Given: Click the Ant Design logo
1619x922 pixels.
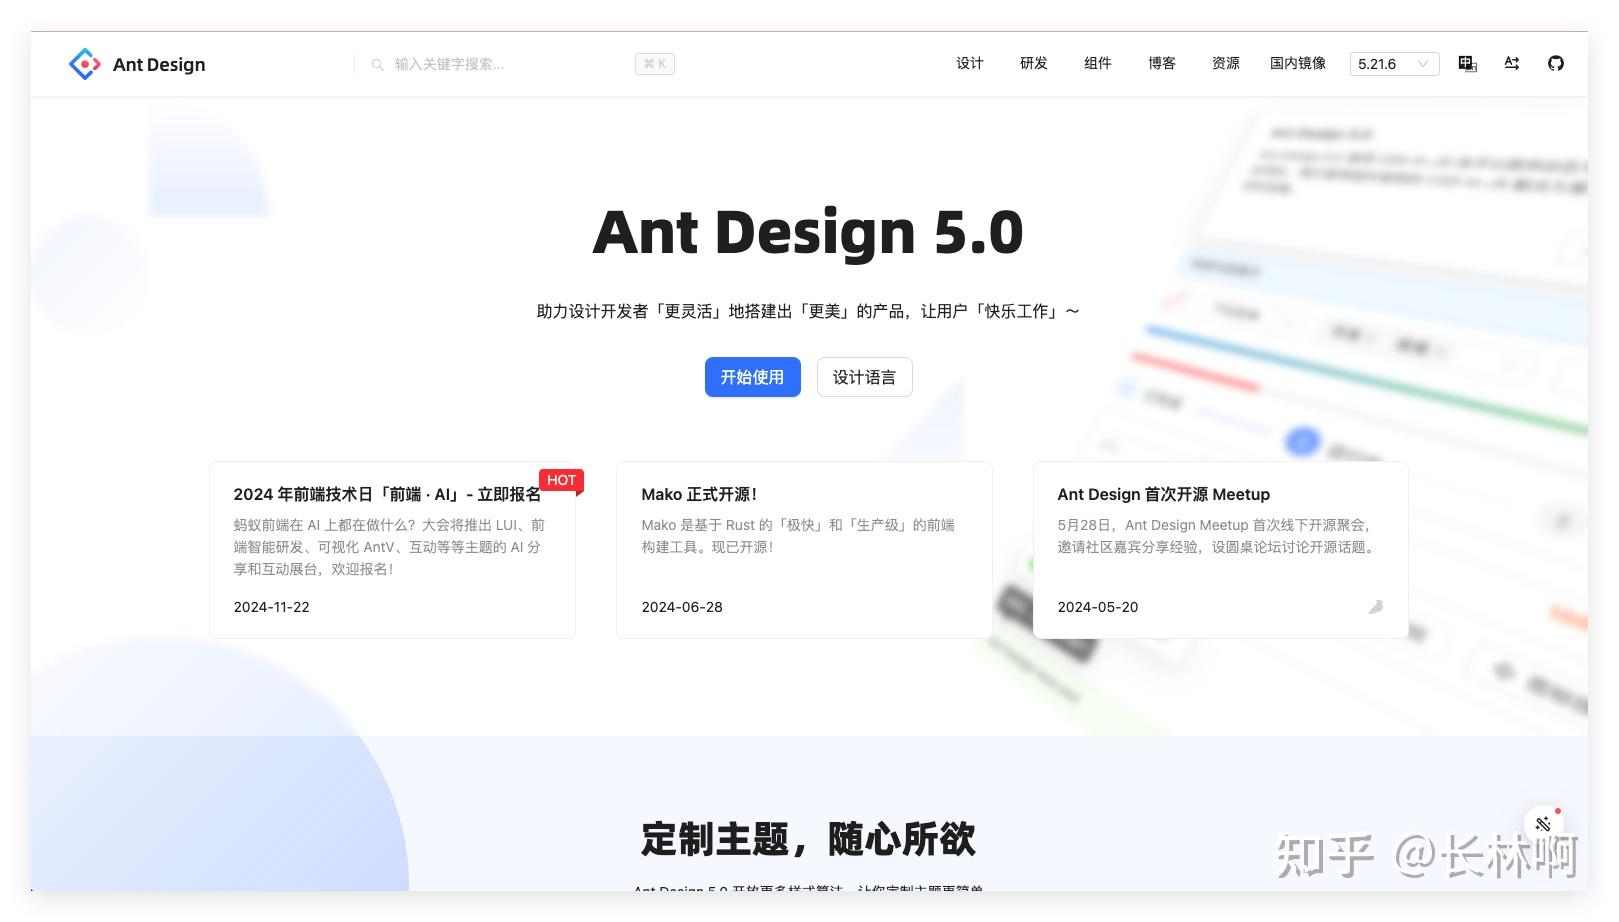Looking at the screenshot, I should (136, 63).
